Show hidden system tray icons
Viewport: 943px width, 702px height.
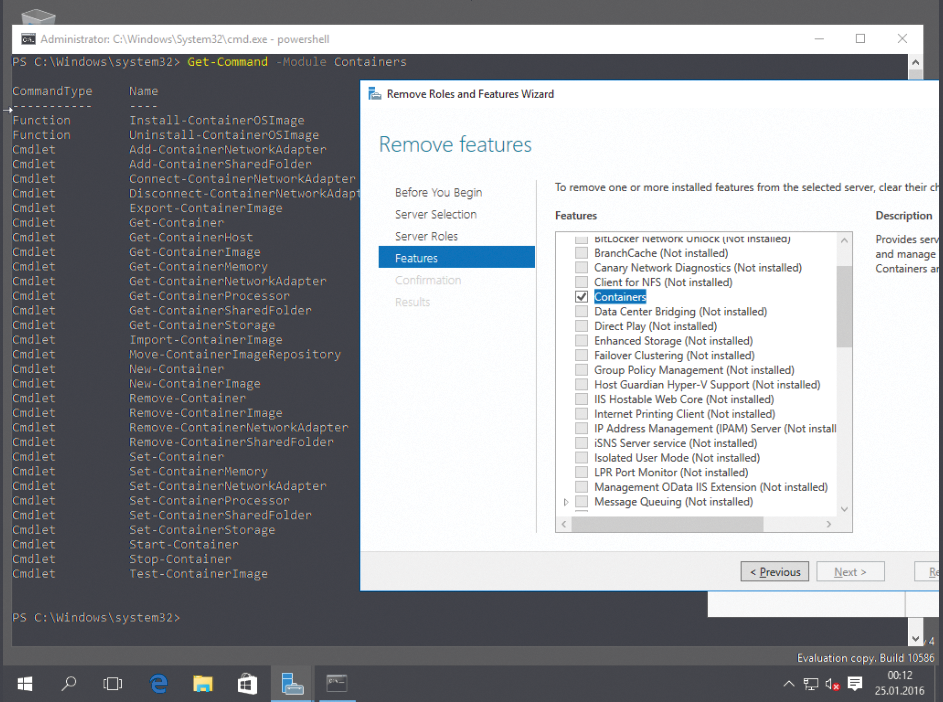click(x=789, y=684)
